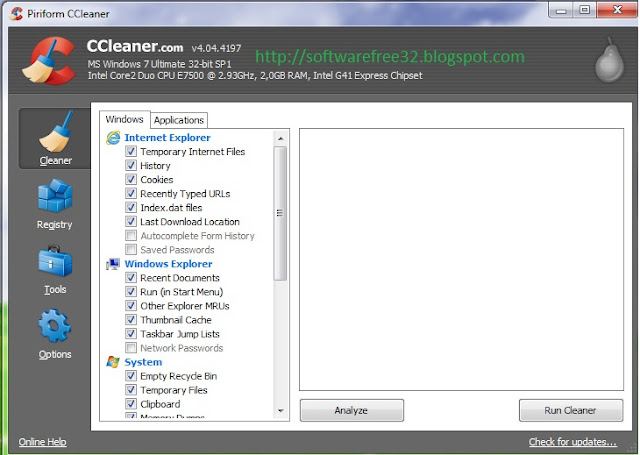The image size is (640, 455).
Task: Toggle Other Explorer MRUs checkbox
Action: pos(131,306)
